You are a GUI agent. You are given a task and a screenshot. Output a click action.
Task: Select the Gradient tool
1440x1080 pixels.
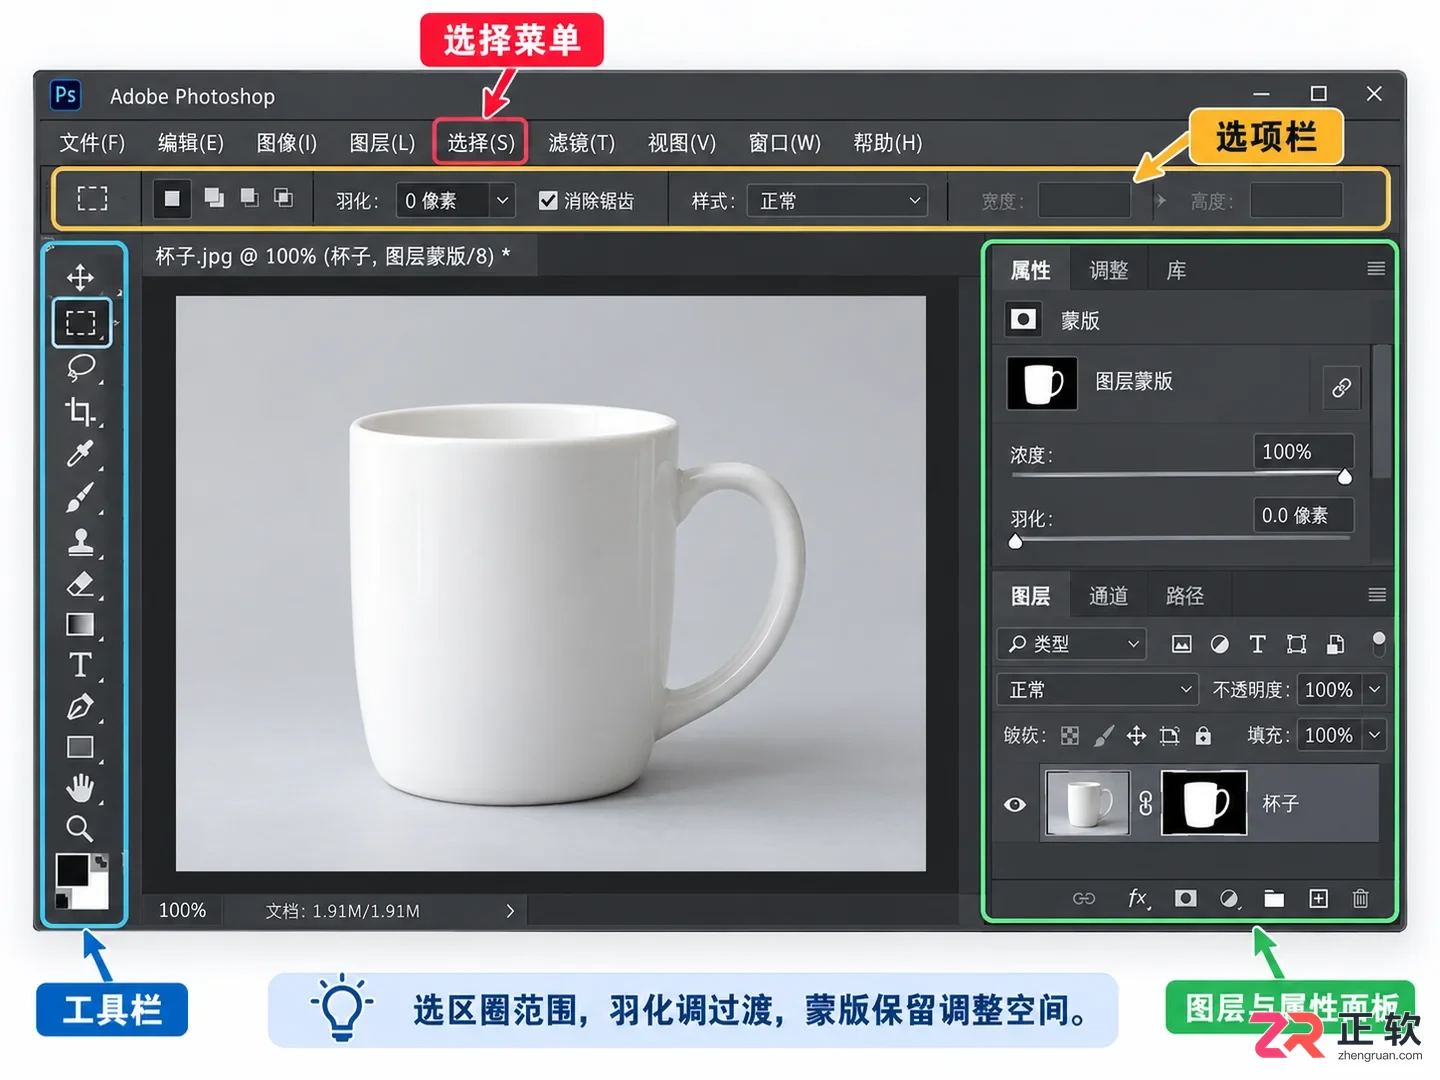pyautogui.click(x=80, y=625)
